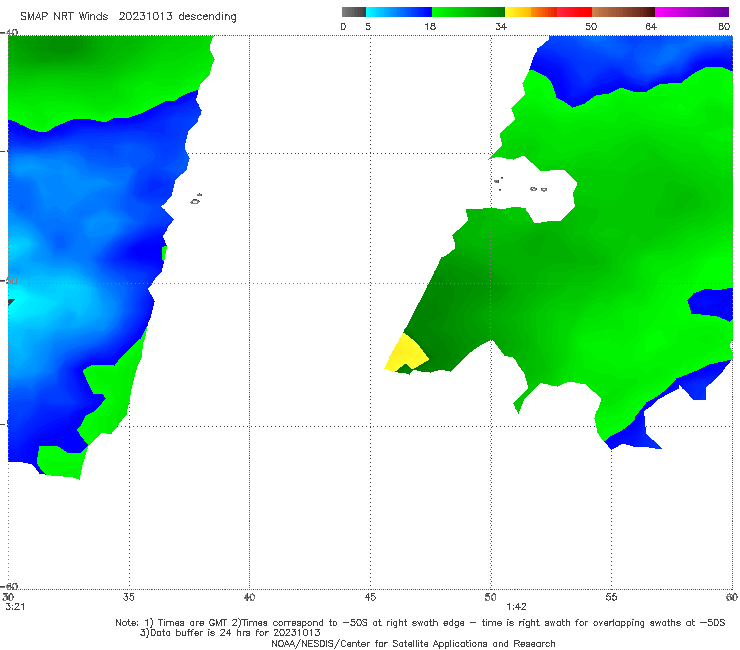The image size is (740, 650).
Task: Click the gray segment of the color bar
Action: click(354, 12)
